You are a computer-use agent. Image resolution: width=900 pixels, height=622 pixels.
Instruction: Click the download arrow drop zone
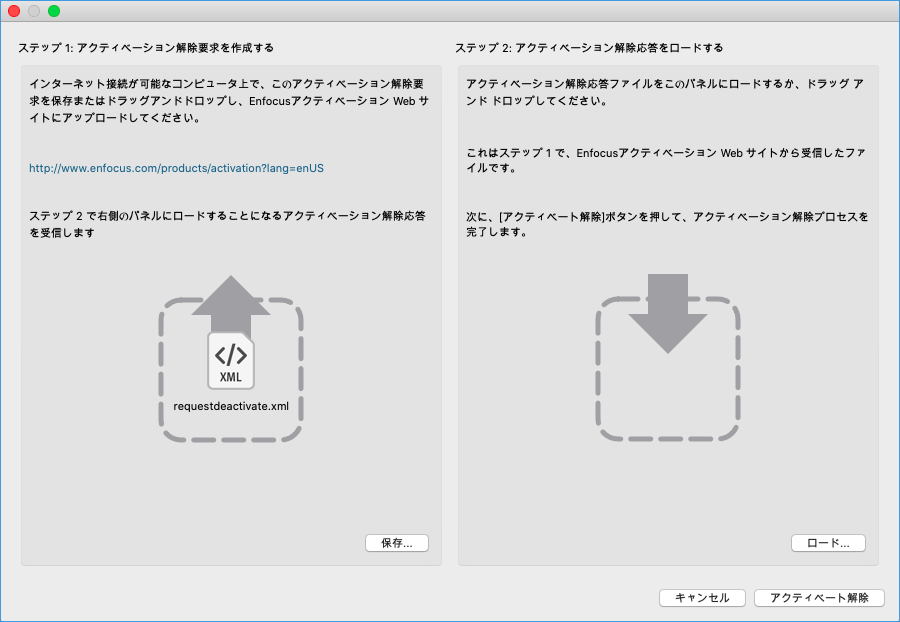tap(668, 357)
